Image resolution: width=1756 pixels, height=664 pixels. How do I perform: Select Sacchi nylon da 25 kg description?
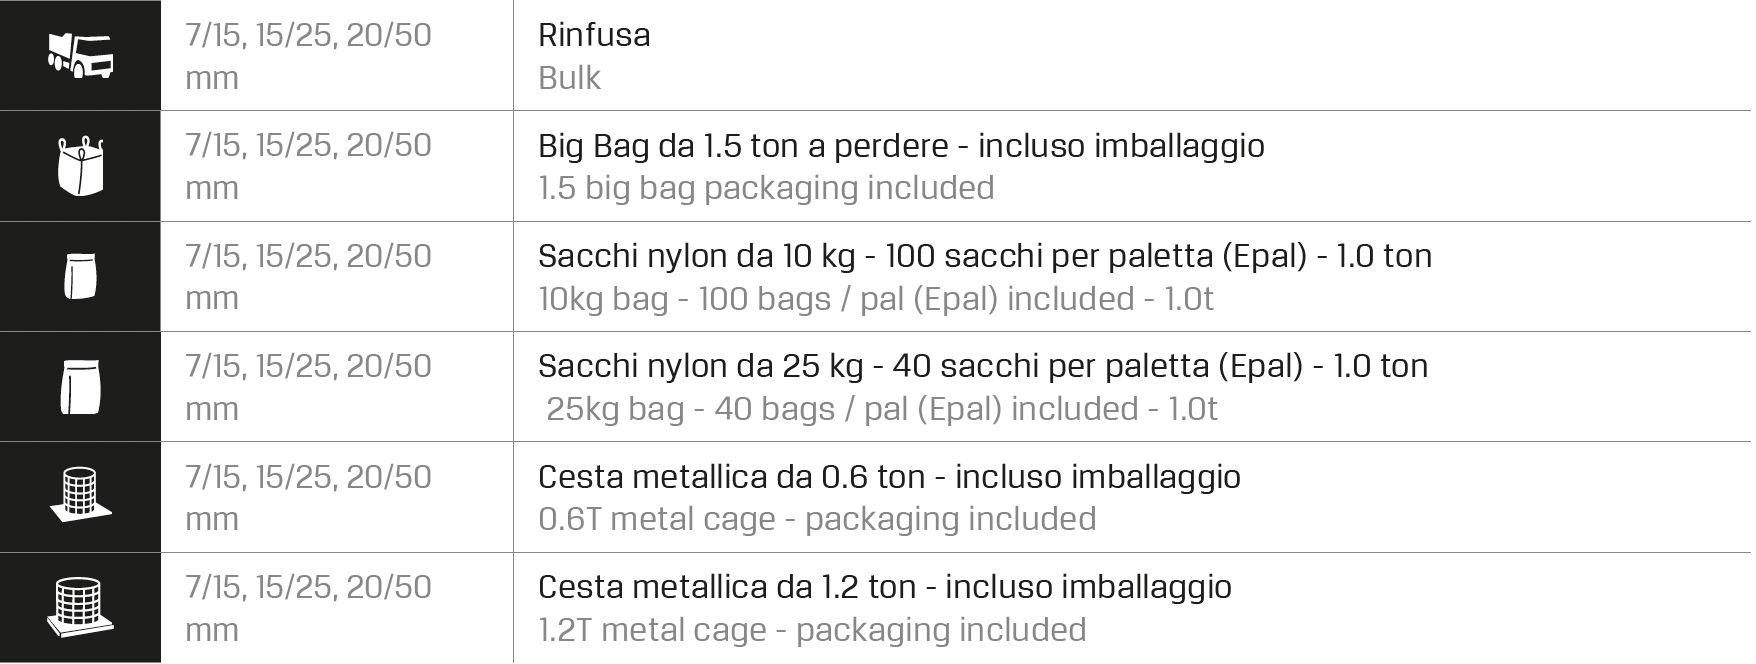[982, 366]
